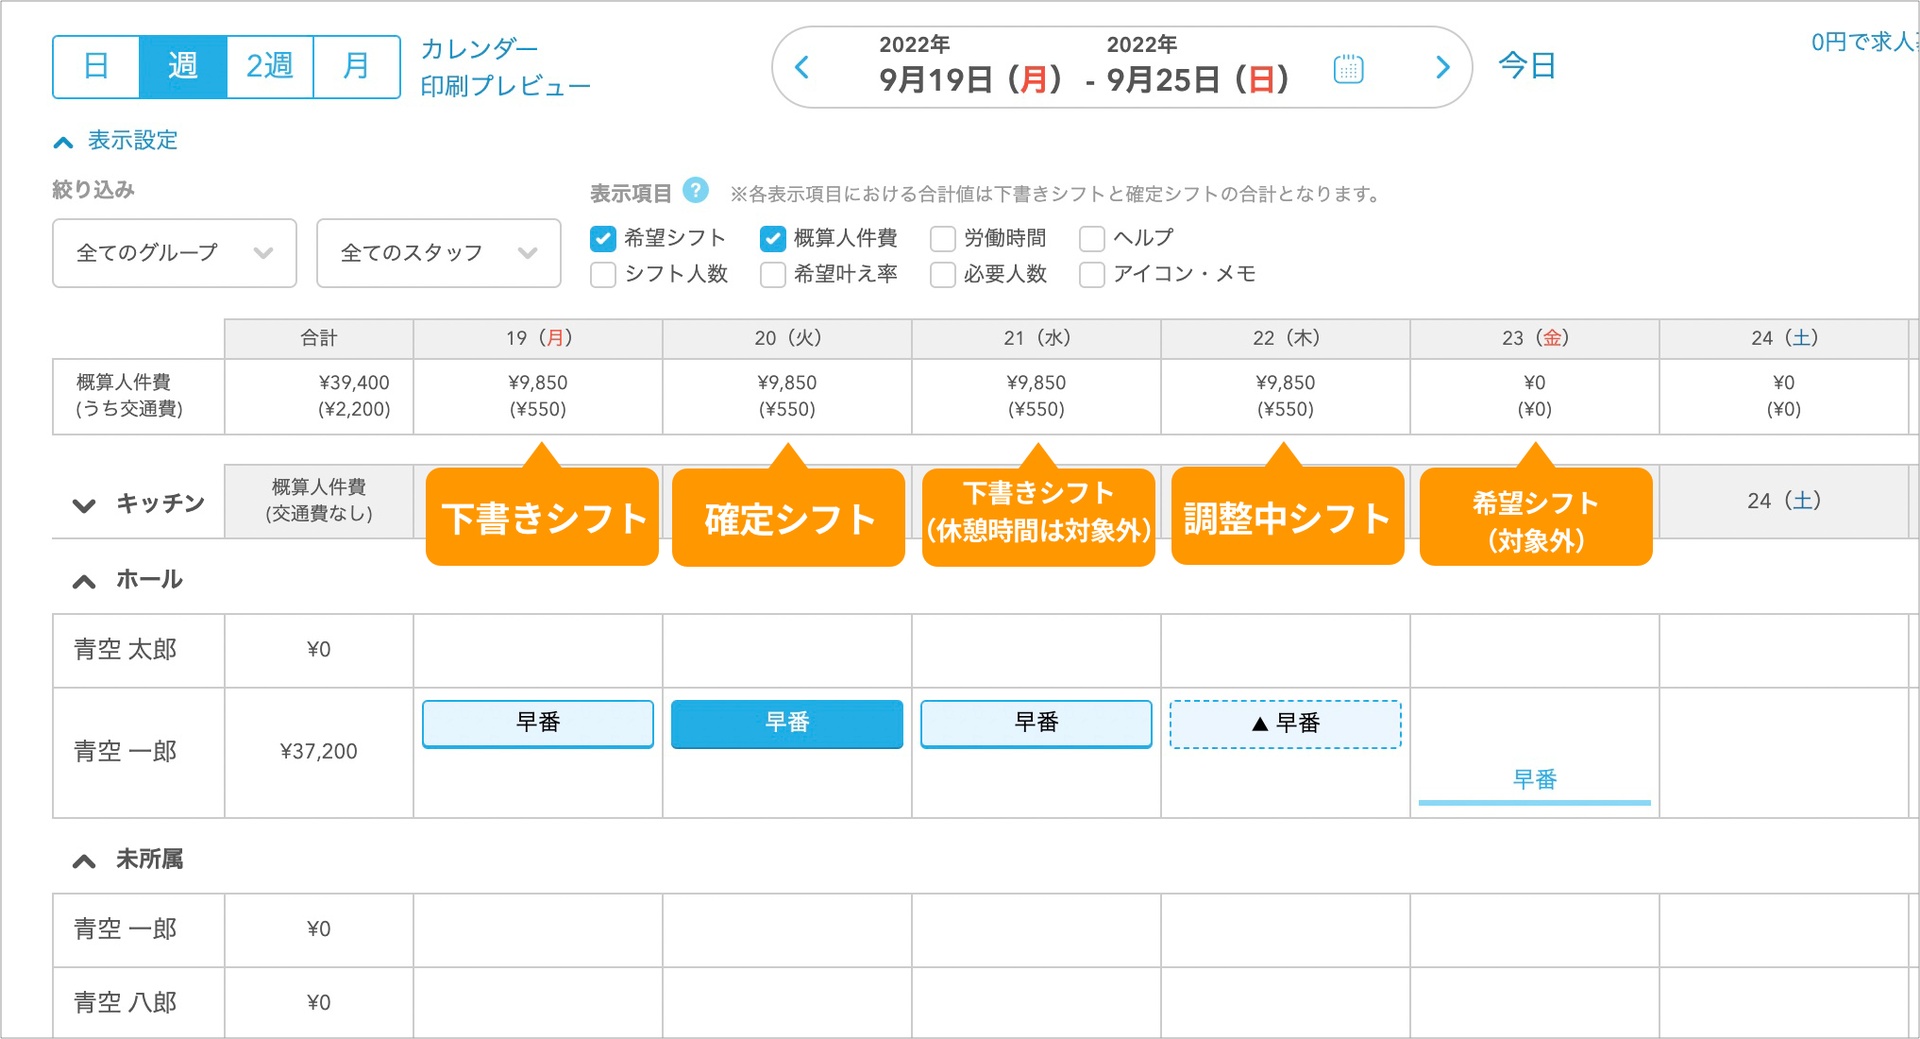Image resolution: width=1920 pixels, height=1039 pixels.
Task: Open the 全てのスタッフ dropdown
Action: (438, 253)
